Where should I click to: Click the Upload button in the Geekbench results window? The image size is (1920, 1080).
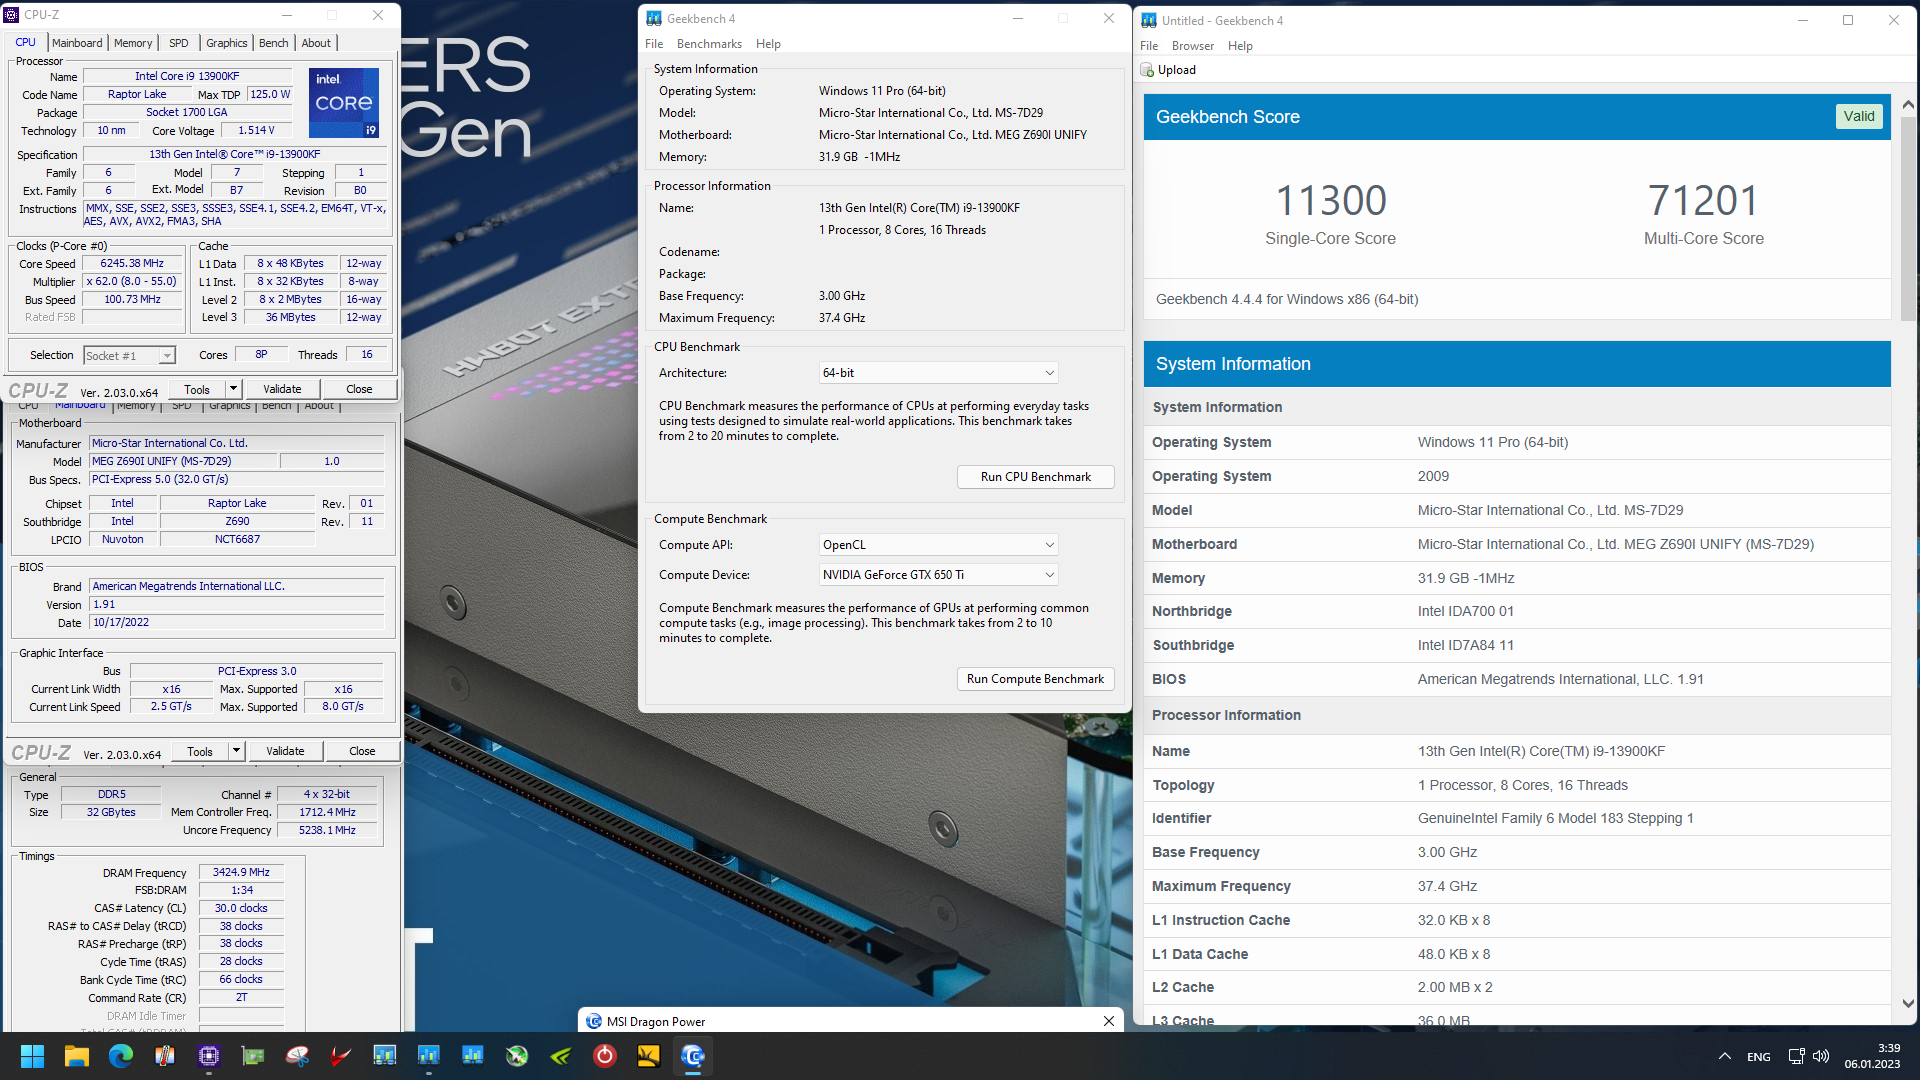click(x=1168, y=70)
